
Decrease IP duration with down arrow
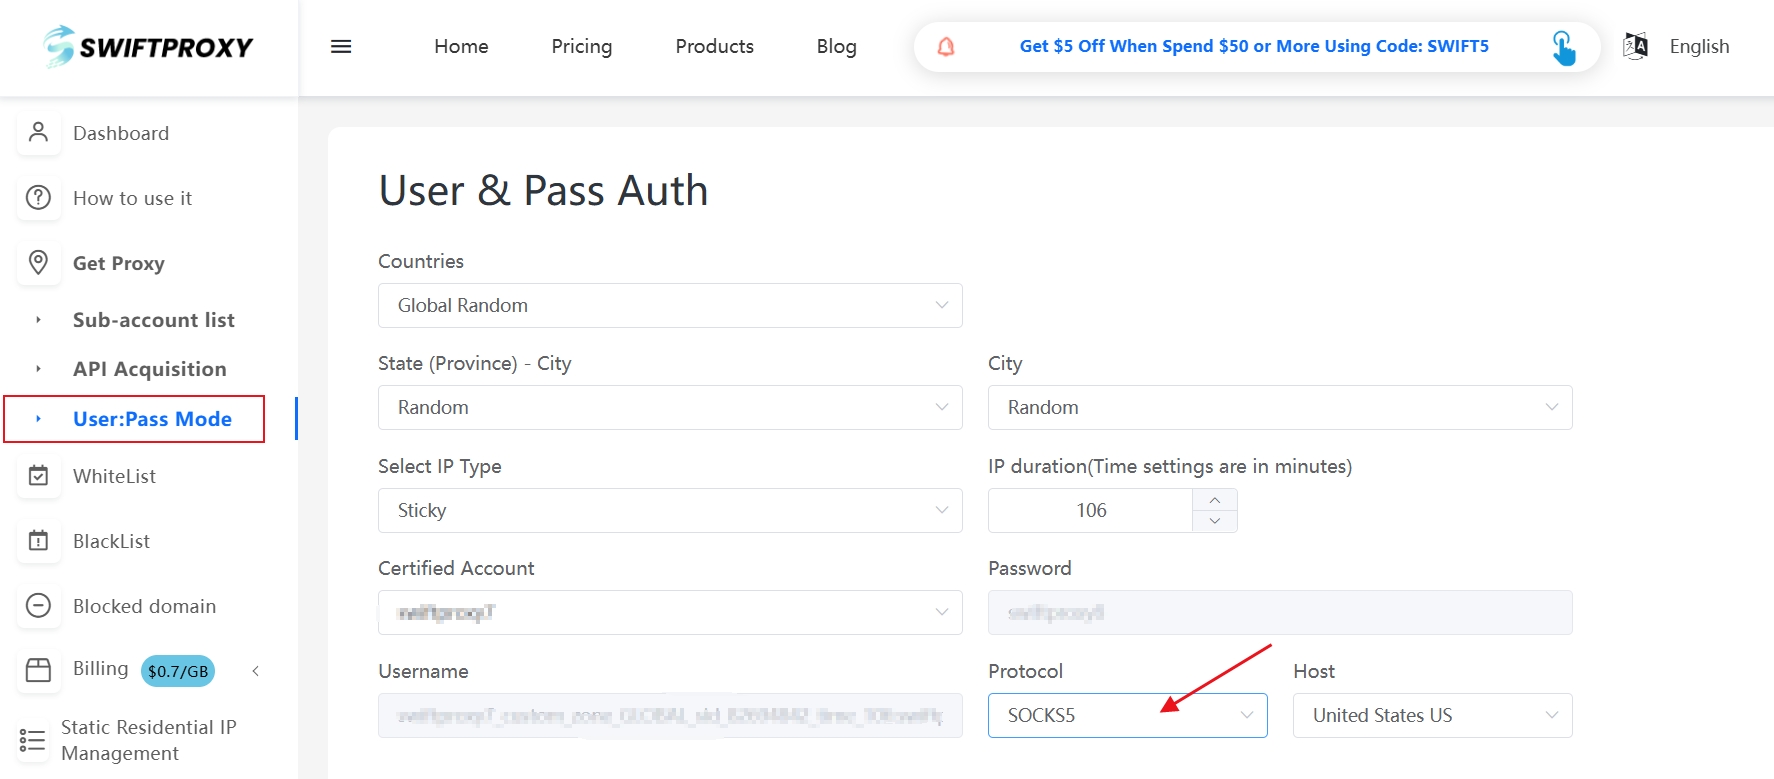(x=1214, y=521)
